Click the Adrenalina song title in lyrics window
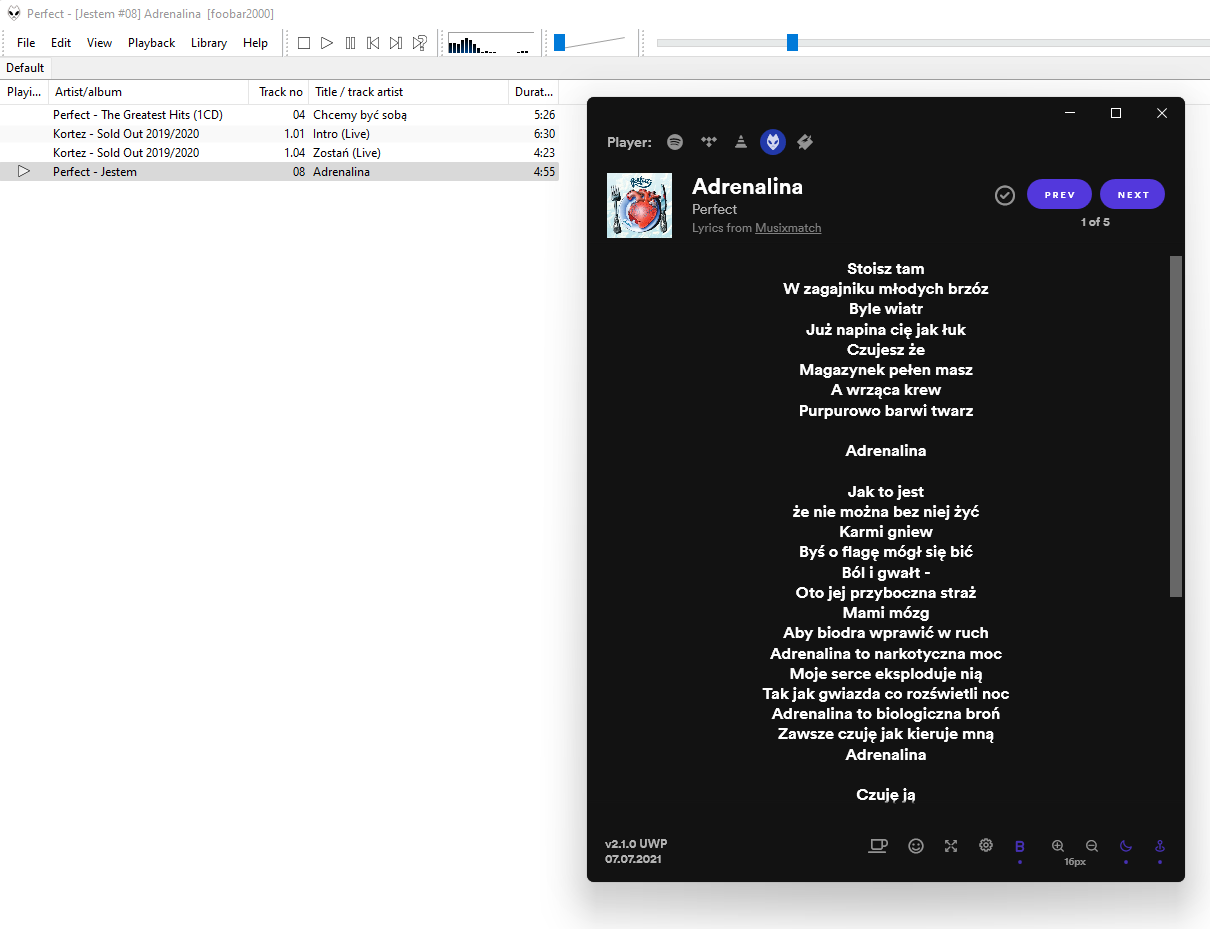 click(747, 186)
